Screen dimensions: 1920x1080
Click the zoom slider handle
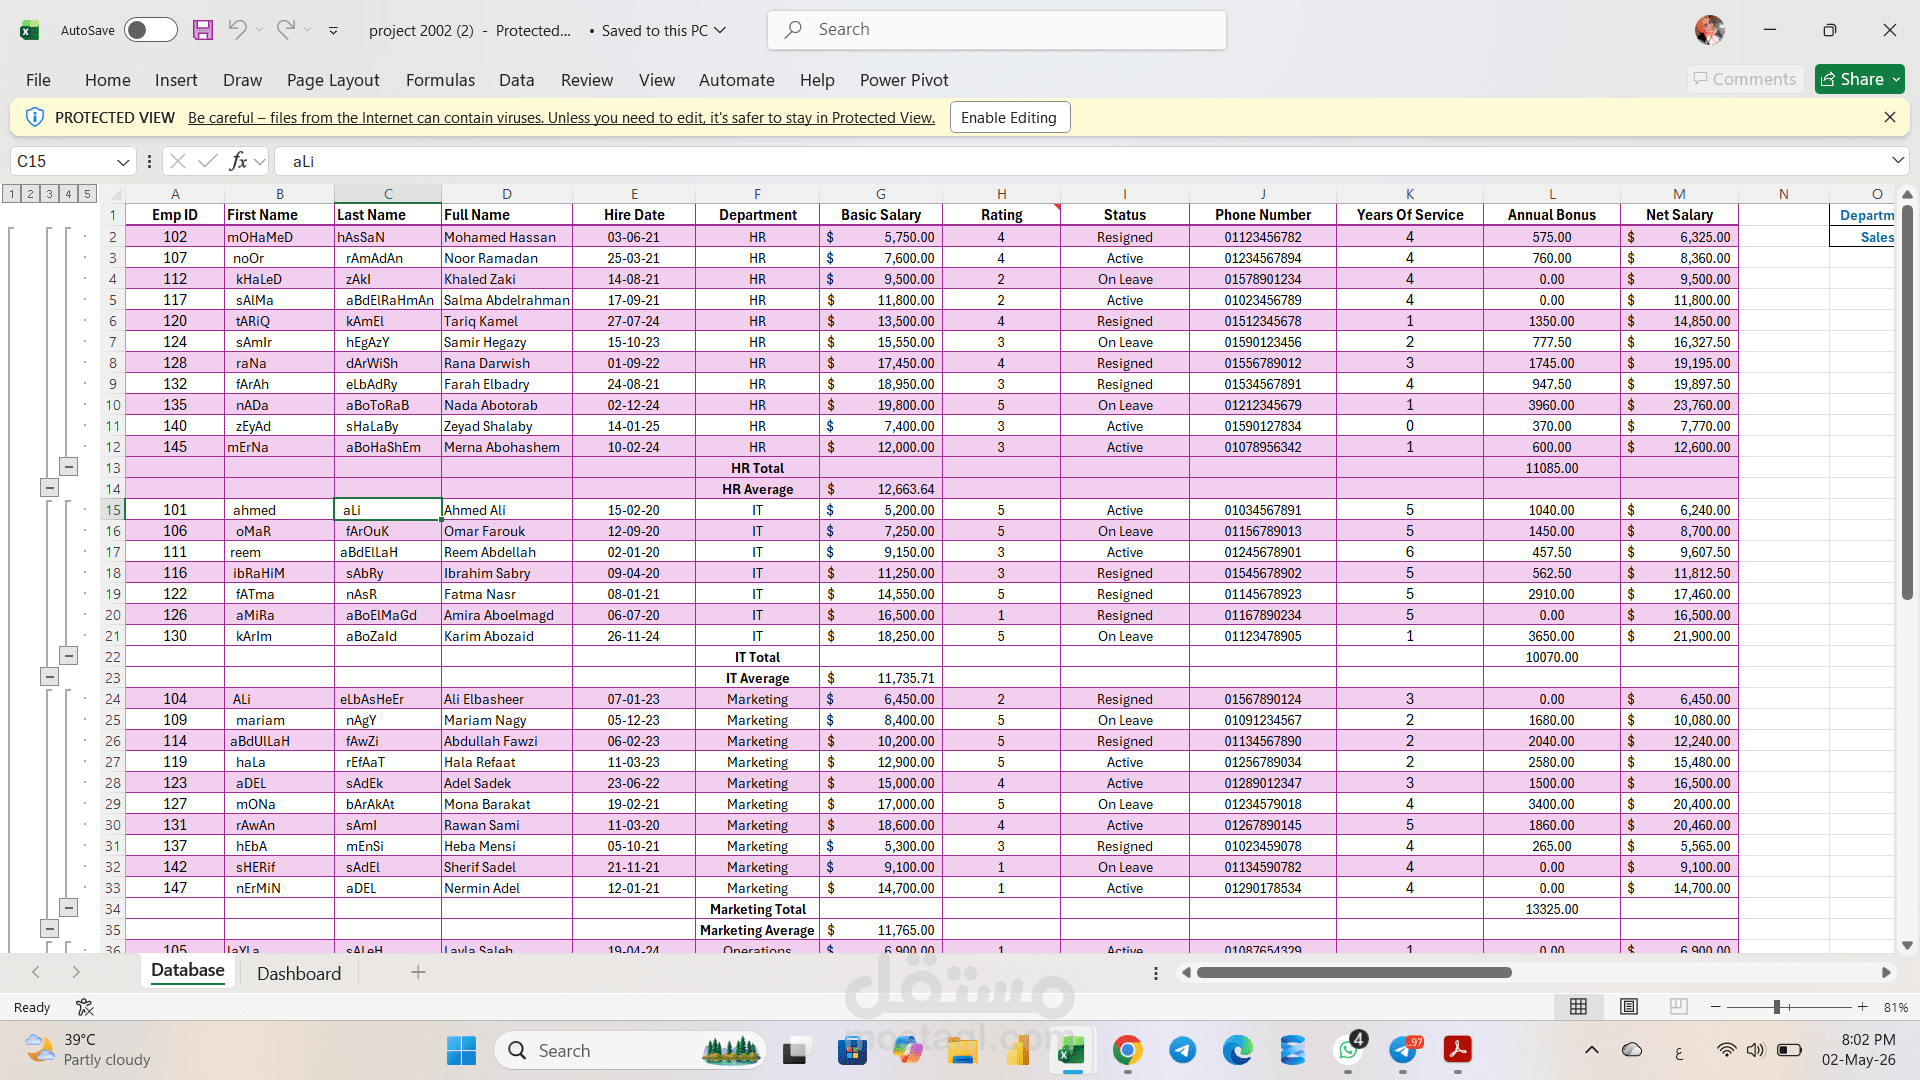pyautogui.click(x=1777, y=1007)
